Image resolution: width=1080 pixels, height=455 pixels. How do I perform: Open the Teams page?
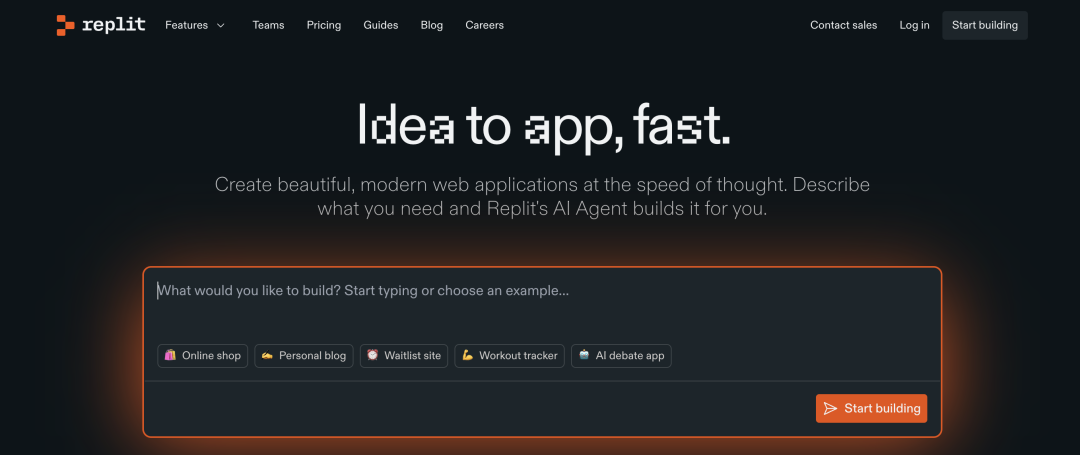(269, 25)
